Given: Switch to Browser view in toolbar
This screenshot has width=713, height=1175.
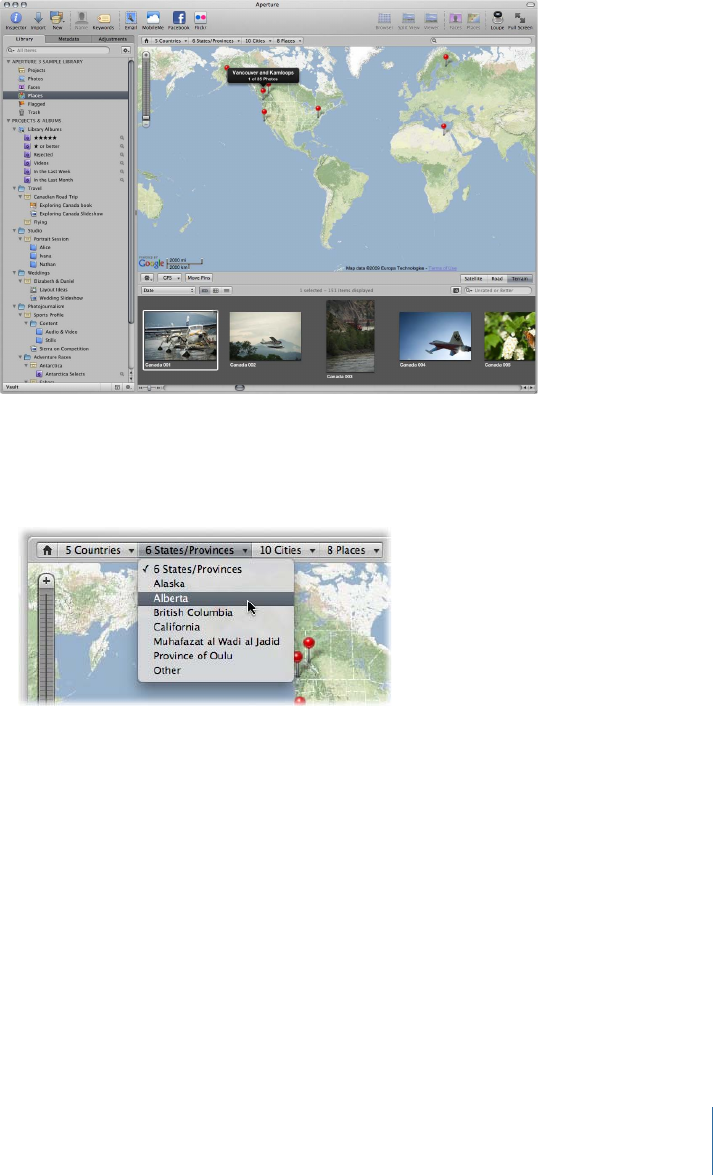Looking at the screenshot, I should [x=385, y=18].
